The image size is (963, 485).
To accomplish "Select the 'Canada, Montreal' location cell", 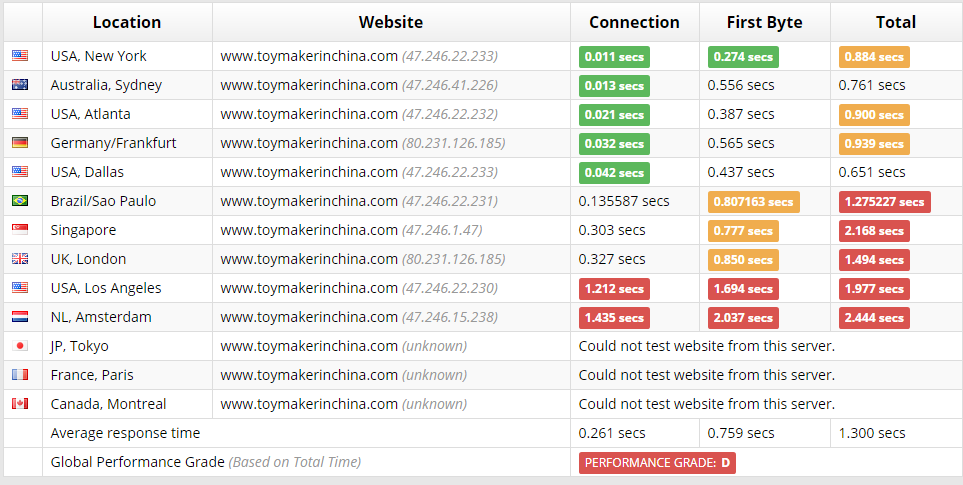I will [127, 404].
